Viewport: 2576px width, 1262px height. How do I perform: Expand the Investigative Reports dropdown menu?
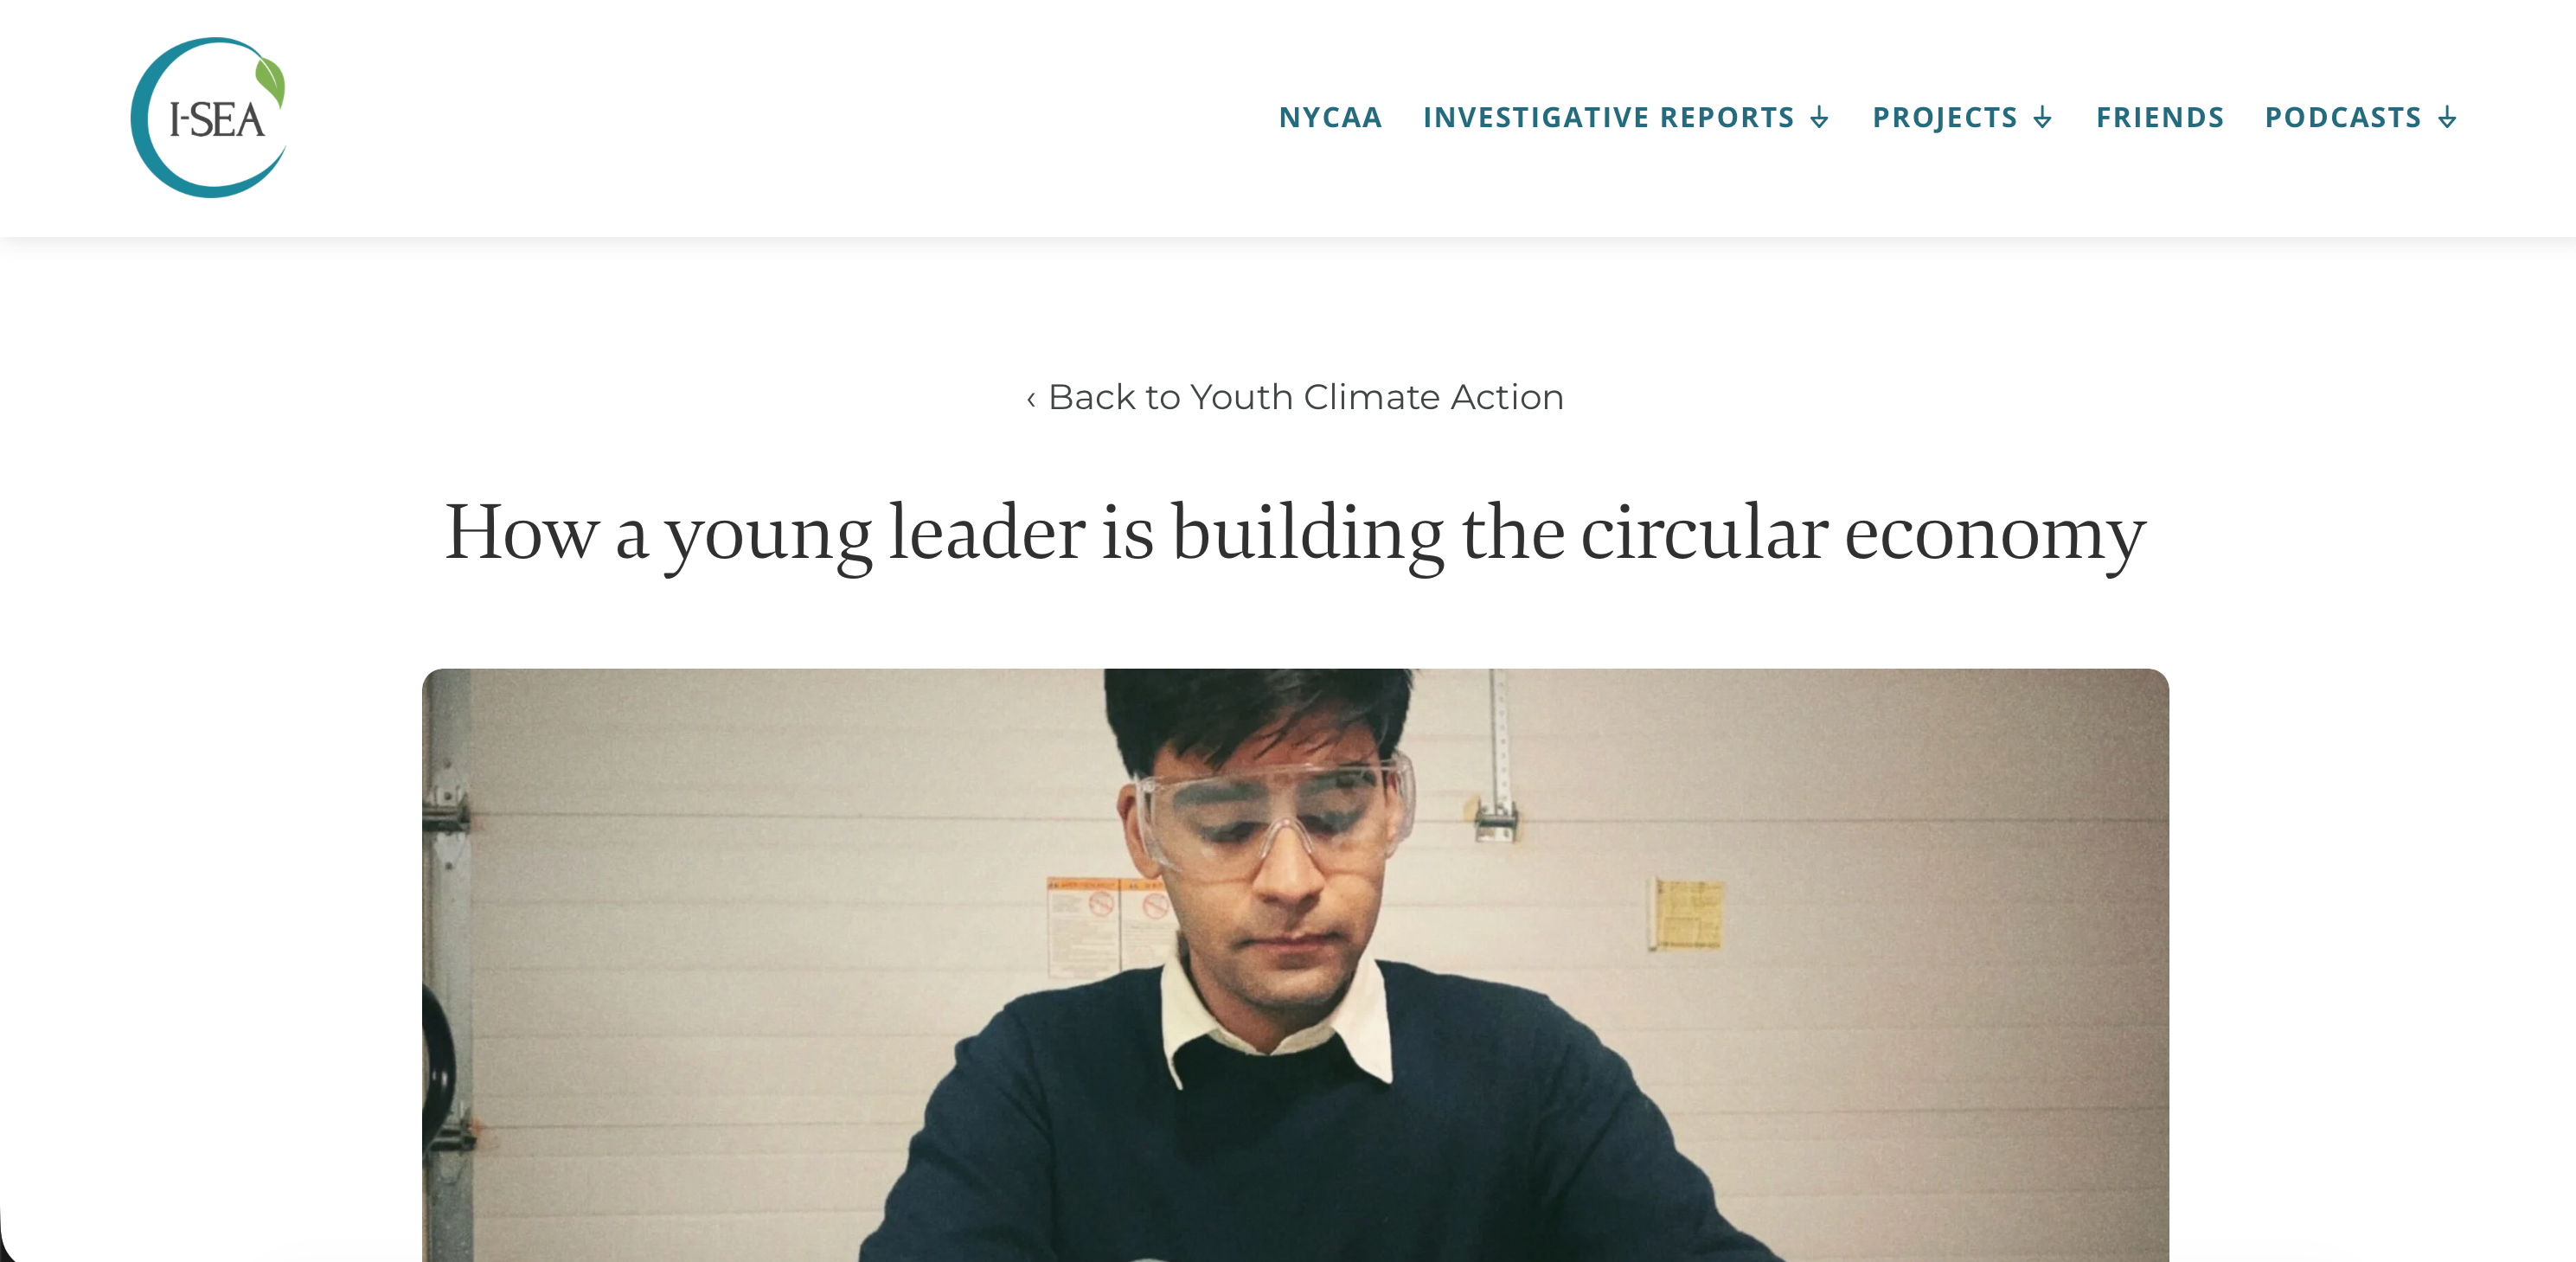pos(1608,118)
